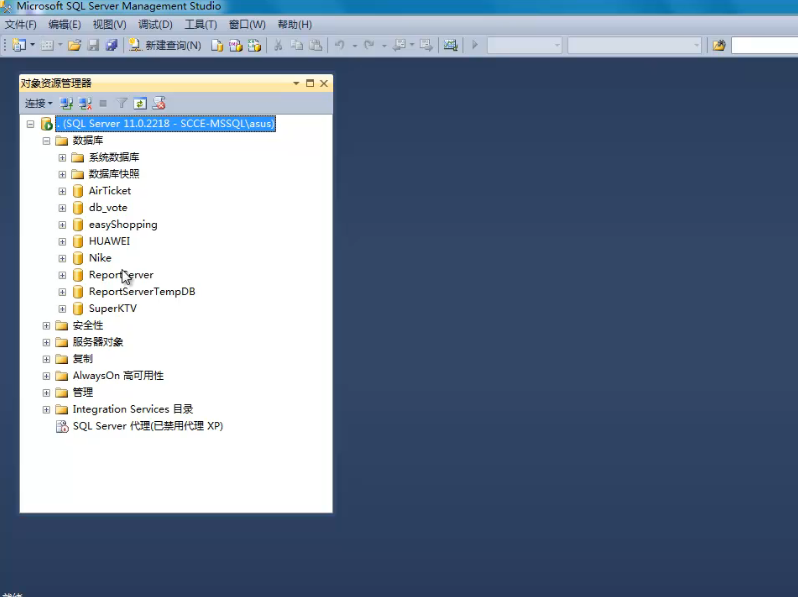
Task: Click the Stop square icon in Object Explorer
Action: [103, 103]
